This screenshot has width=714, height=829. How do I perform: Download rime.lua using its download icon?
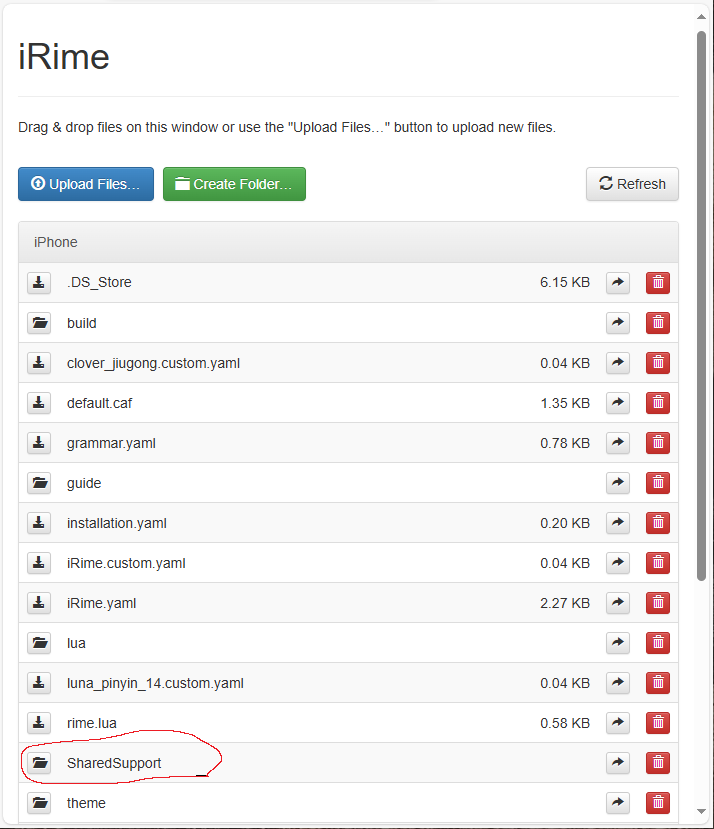pyautogui.click(x=39, y=723)
